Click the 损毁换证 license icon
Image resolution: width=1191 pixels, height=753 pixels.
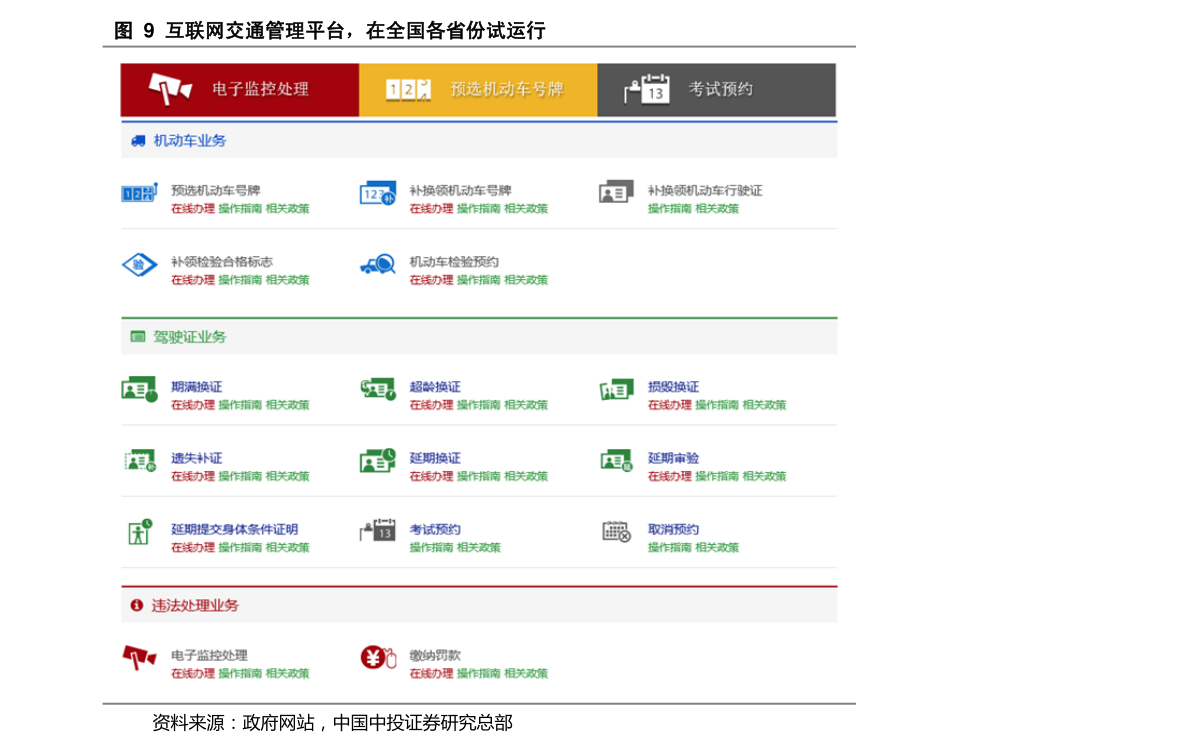(616, 389)
